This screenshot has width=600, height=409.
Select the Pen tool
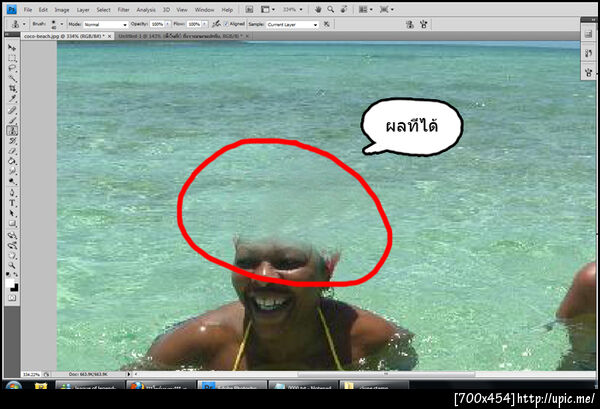click(12, 192)
